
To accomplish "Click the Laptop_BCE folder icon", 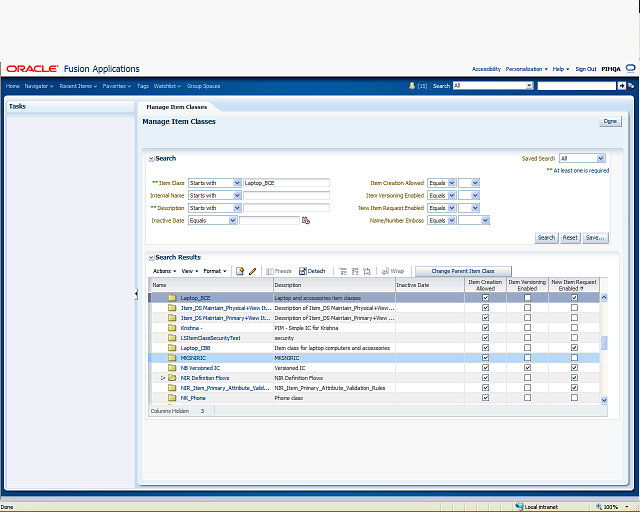I will [171, 298].
